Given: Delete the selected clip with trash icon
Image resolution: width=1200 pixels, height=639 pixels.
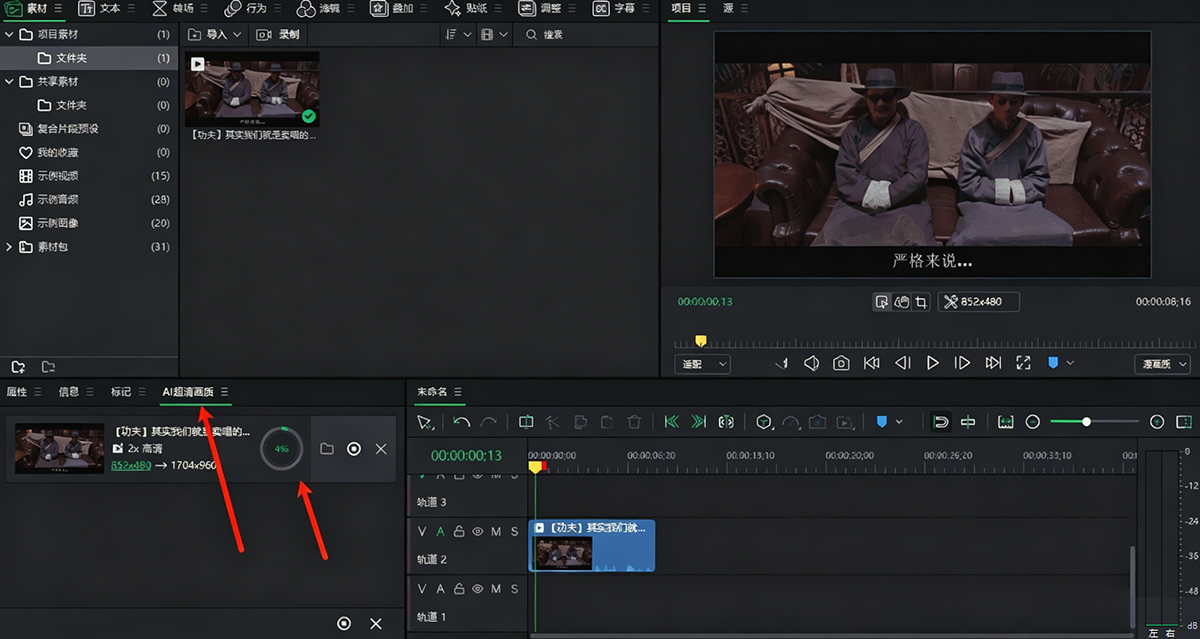Looking at the screenshot, I should click(x=633, y=422).
